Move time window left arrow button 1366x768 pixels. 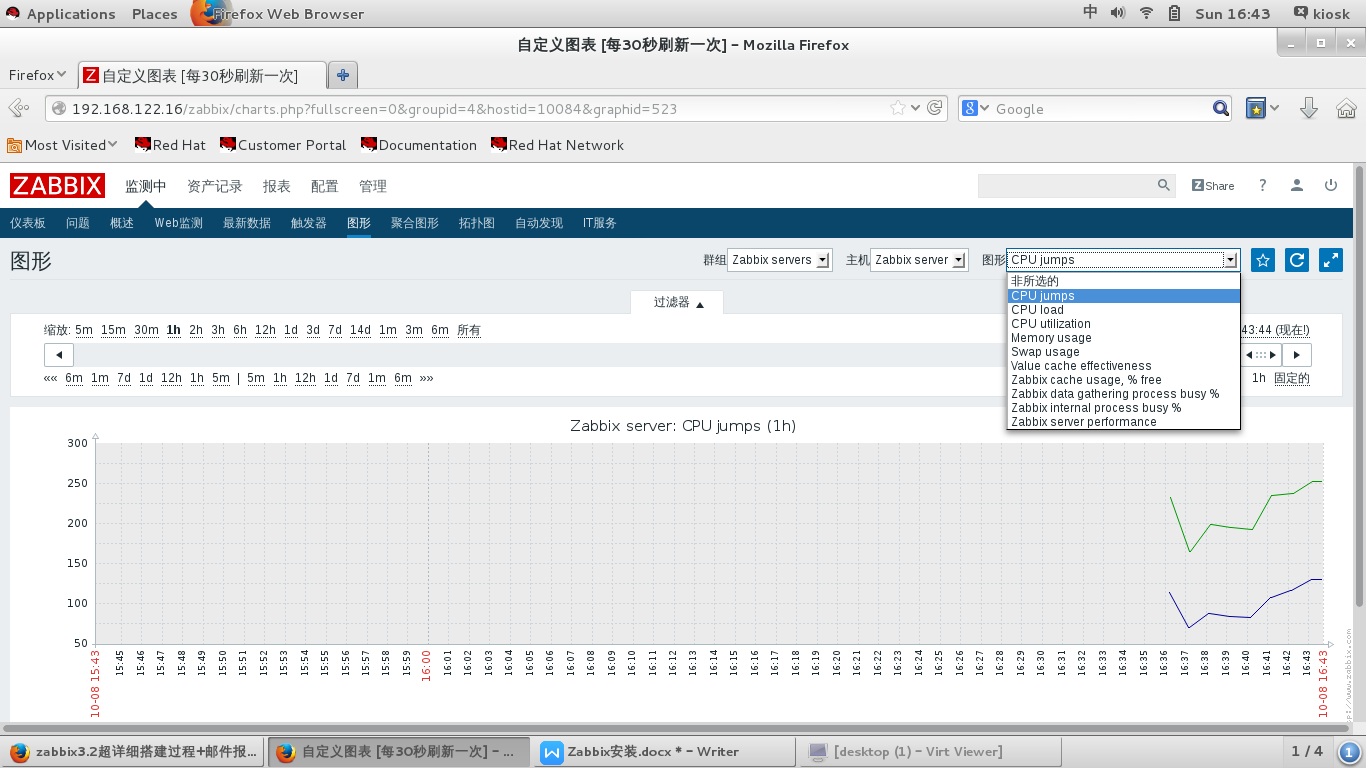point(59,355)
